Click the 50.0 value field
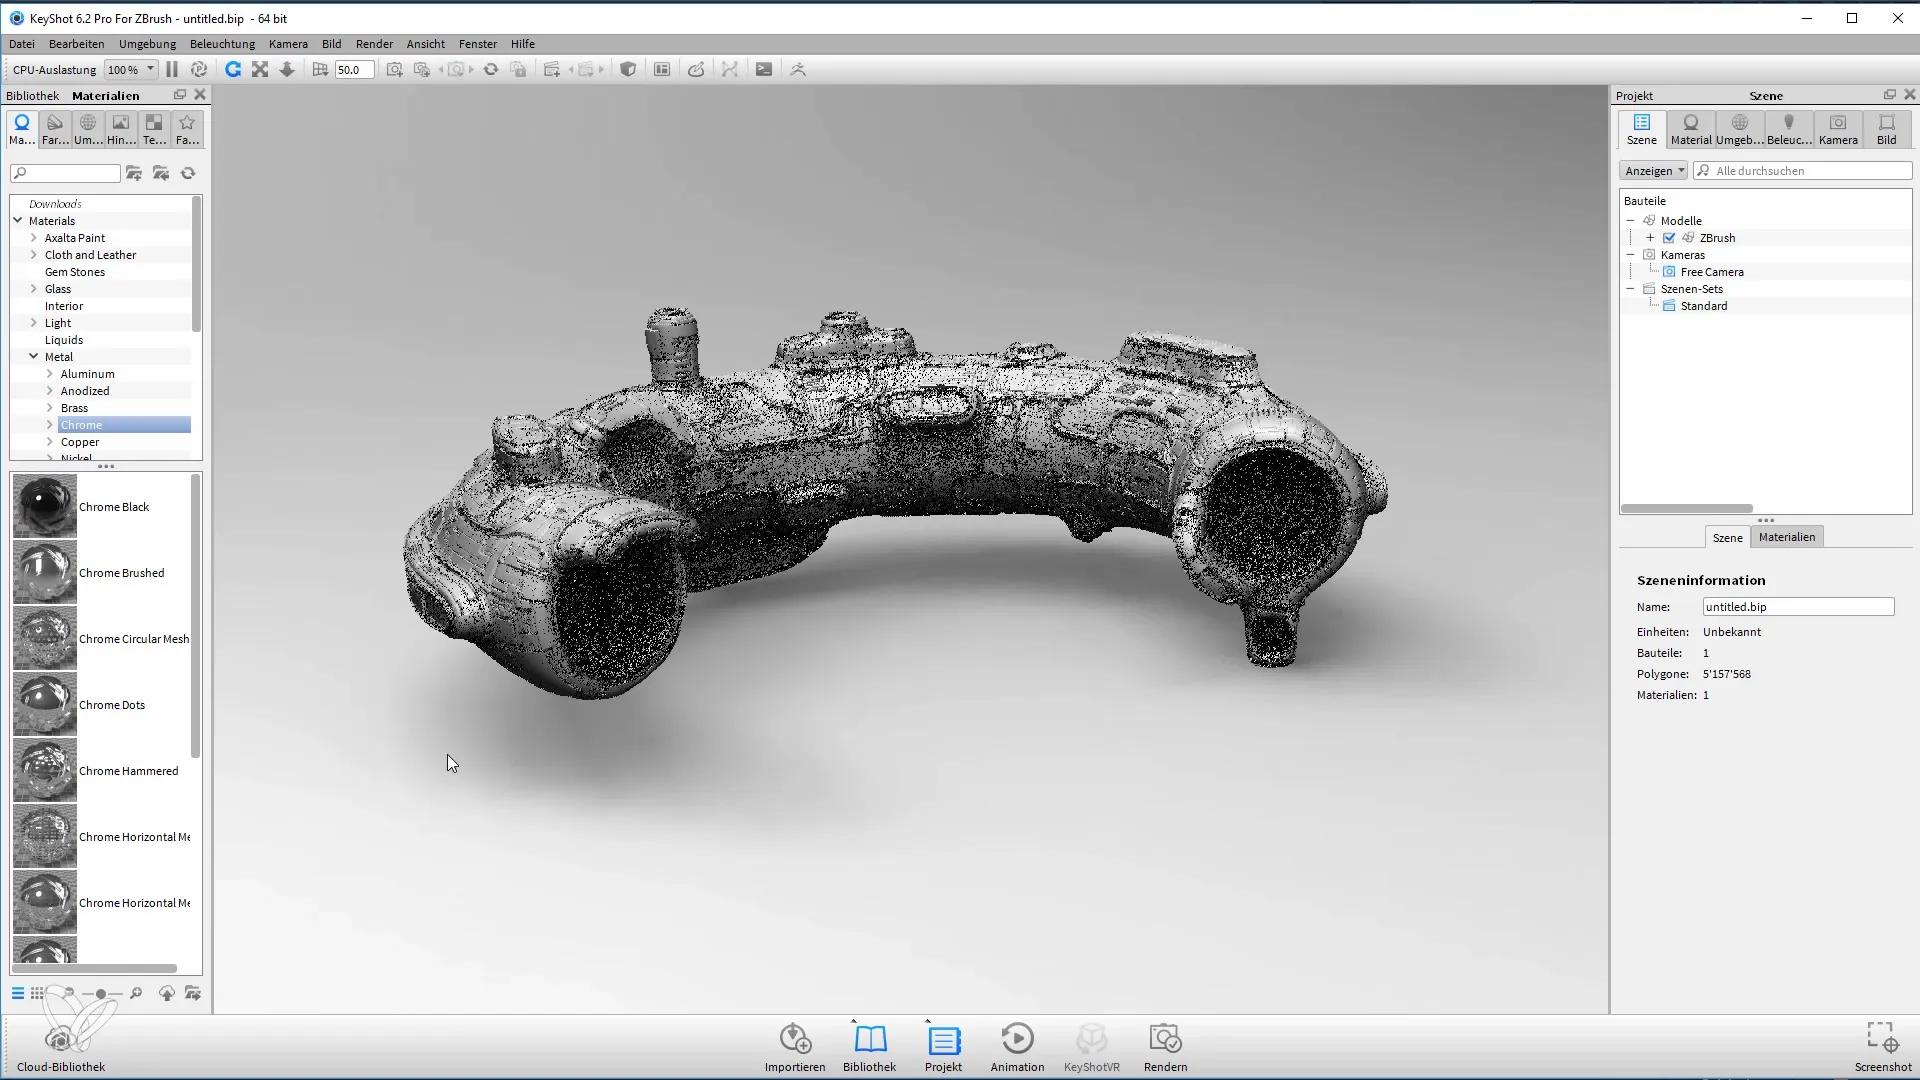Viewport: 1920px width, 1080px height. [354, 70]
